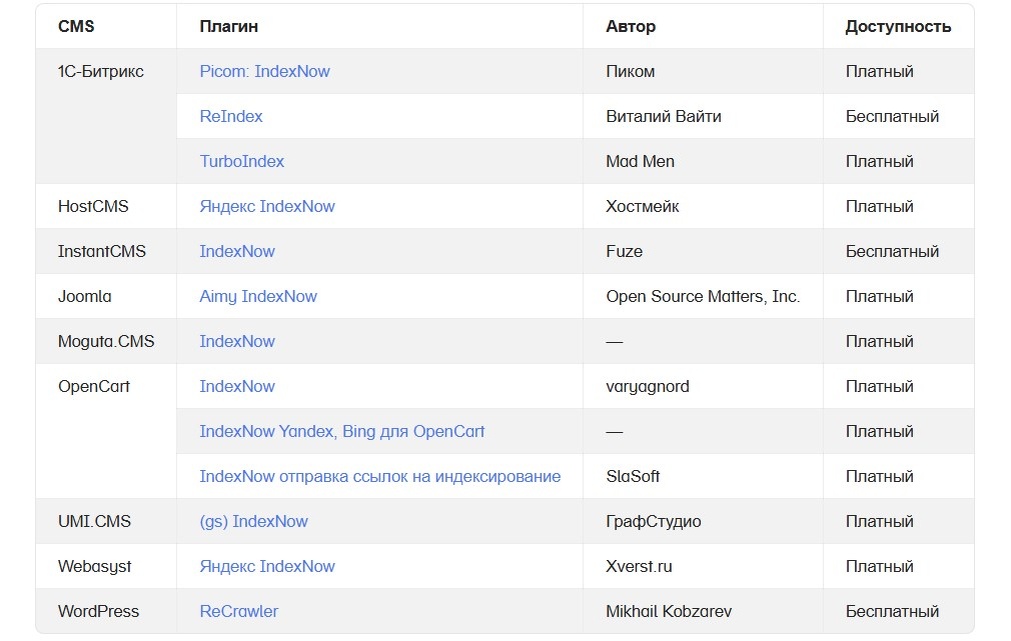Image resolution: width=1011 pixels, height=641 pixels.
Task: Click IndexNow link in the Moguta.CMS row
Action: (237, 342)
